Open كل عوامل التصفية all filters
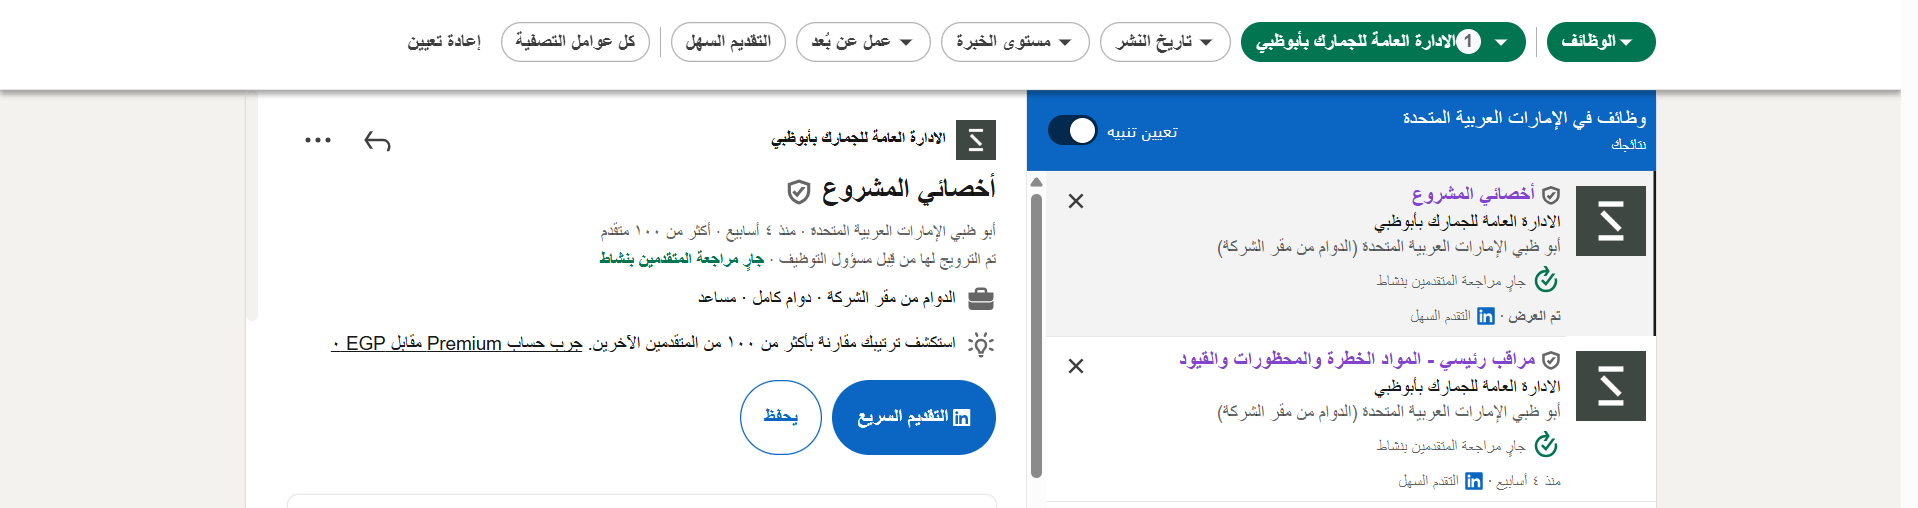 click(575, 42)
